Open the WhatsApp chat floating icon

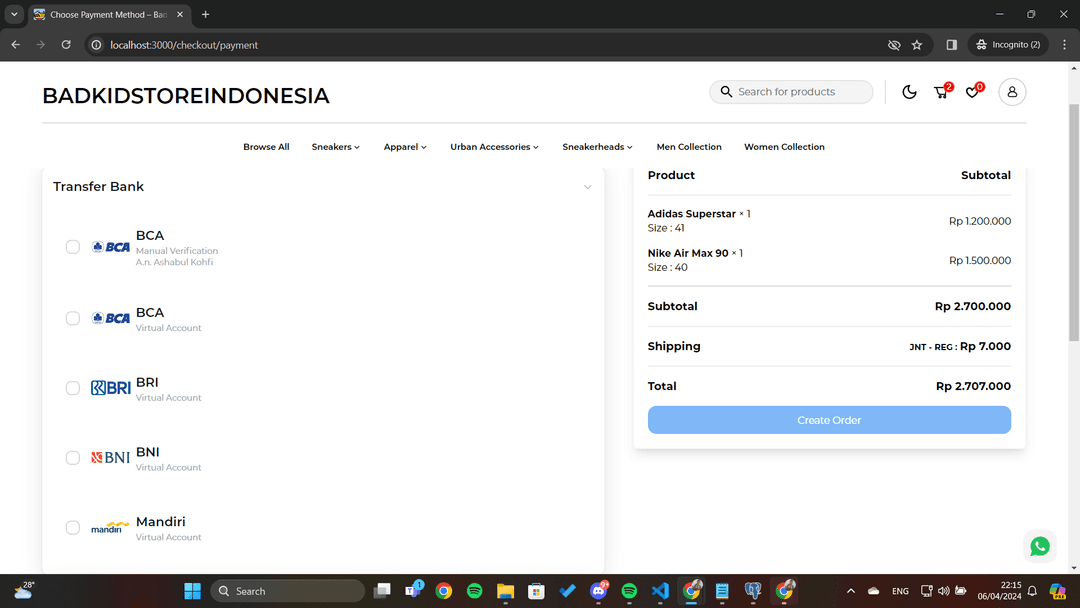(1039, 546)
